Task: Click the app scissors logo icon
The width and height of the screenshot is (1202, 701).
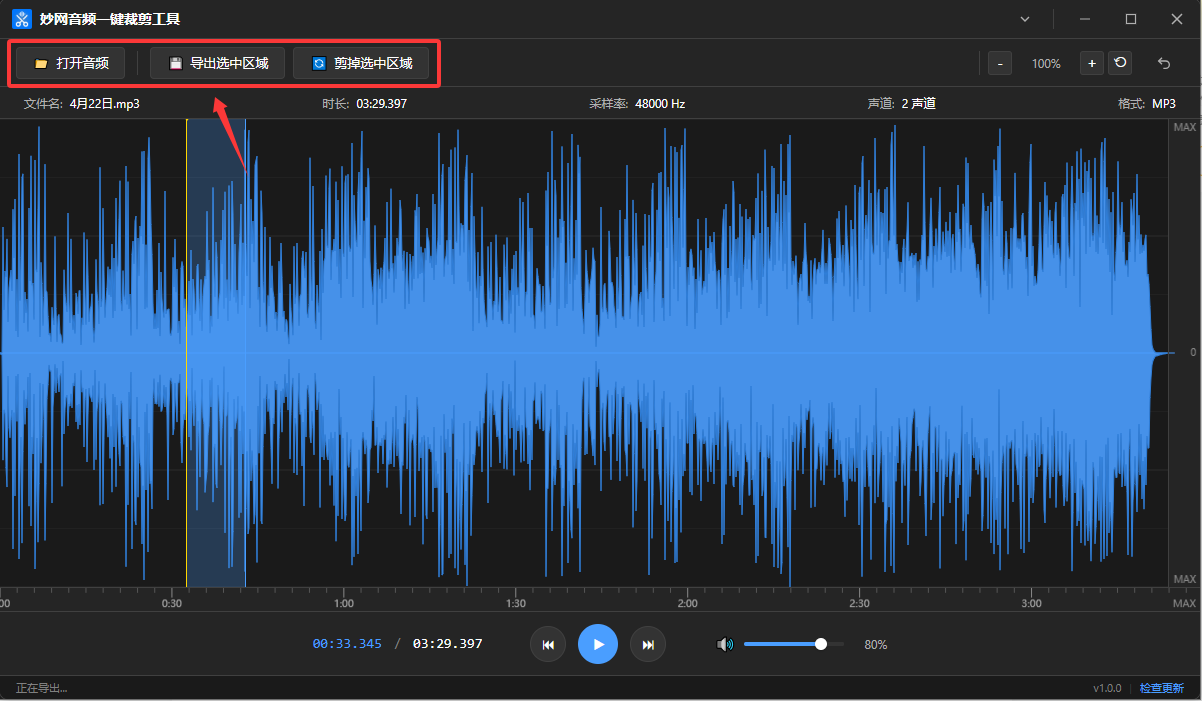Action: [x=22, y=19]
